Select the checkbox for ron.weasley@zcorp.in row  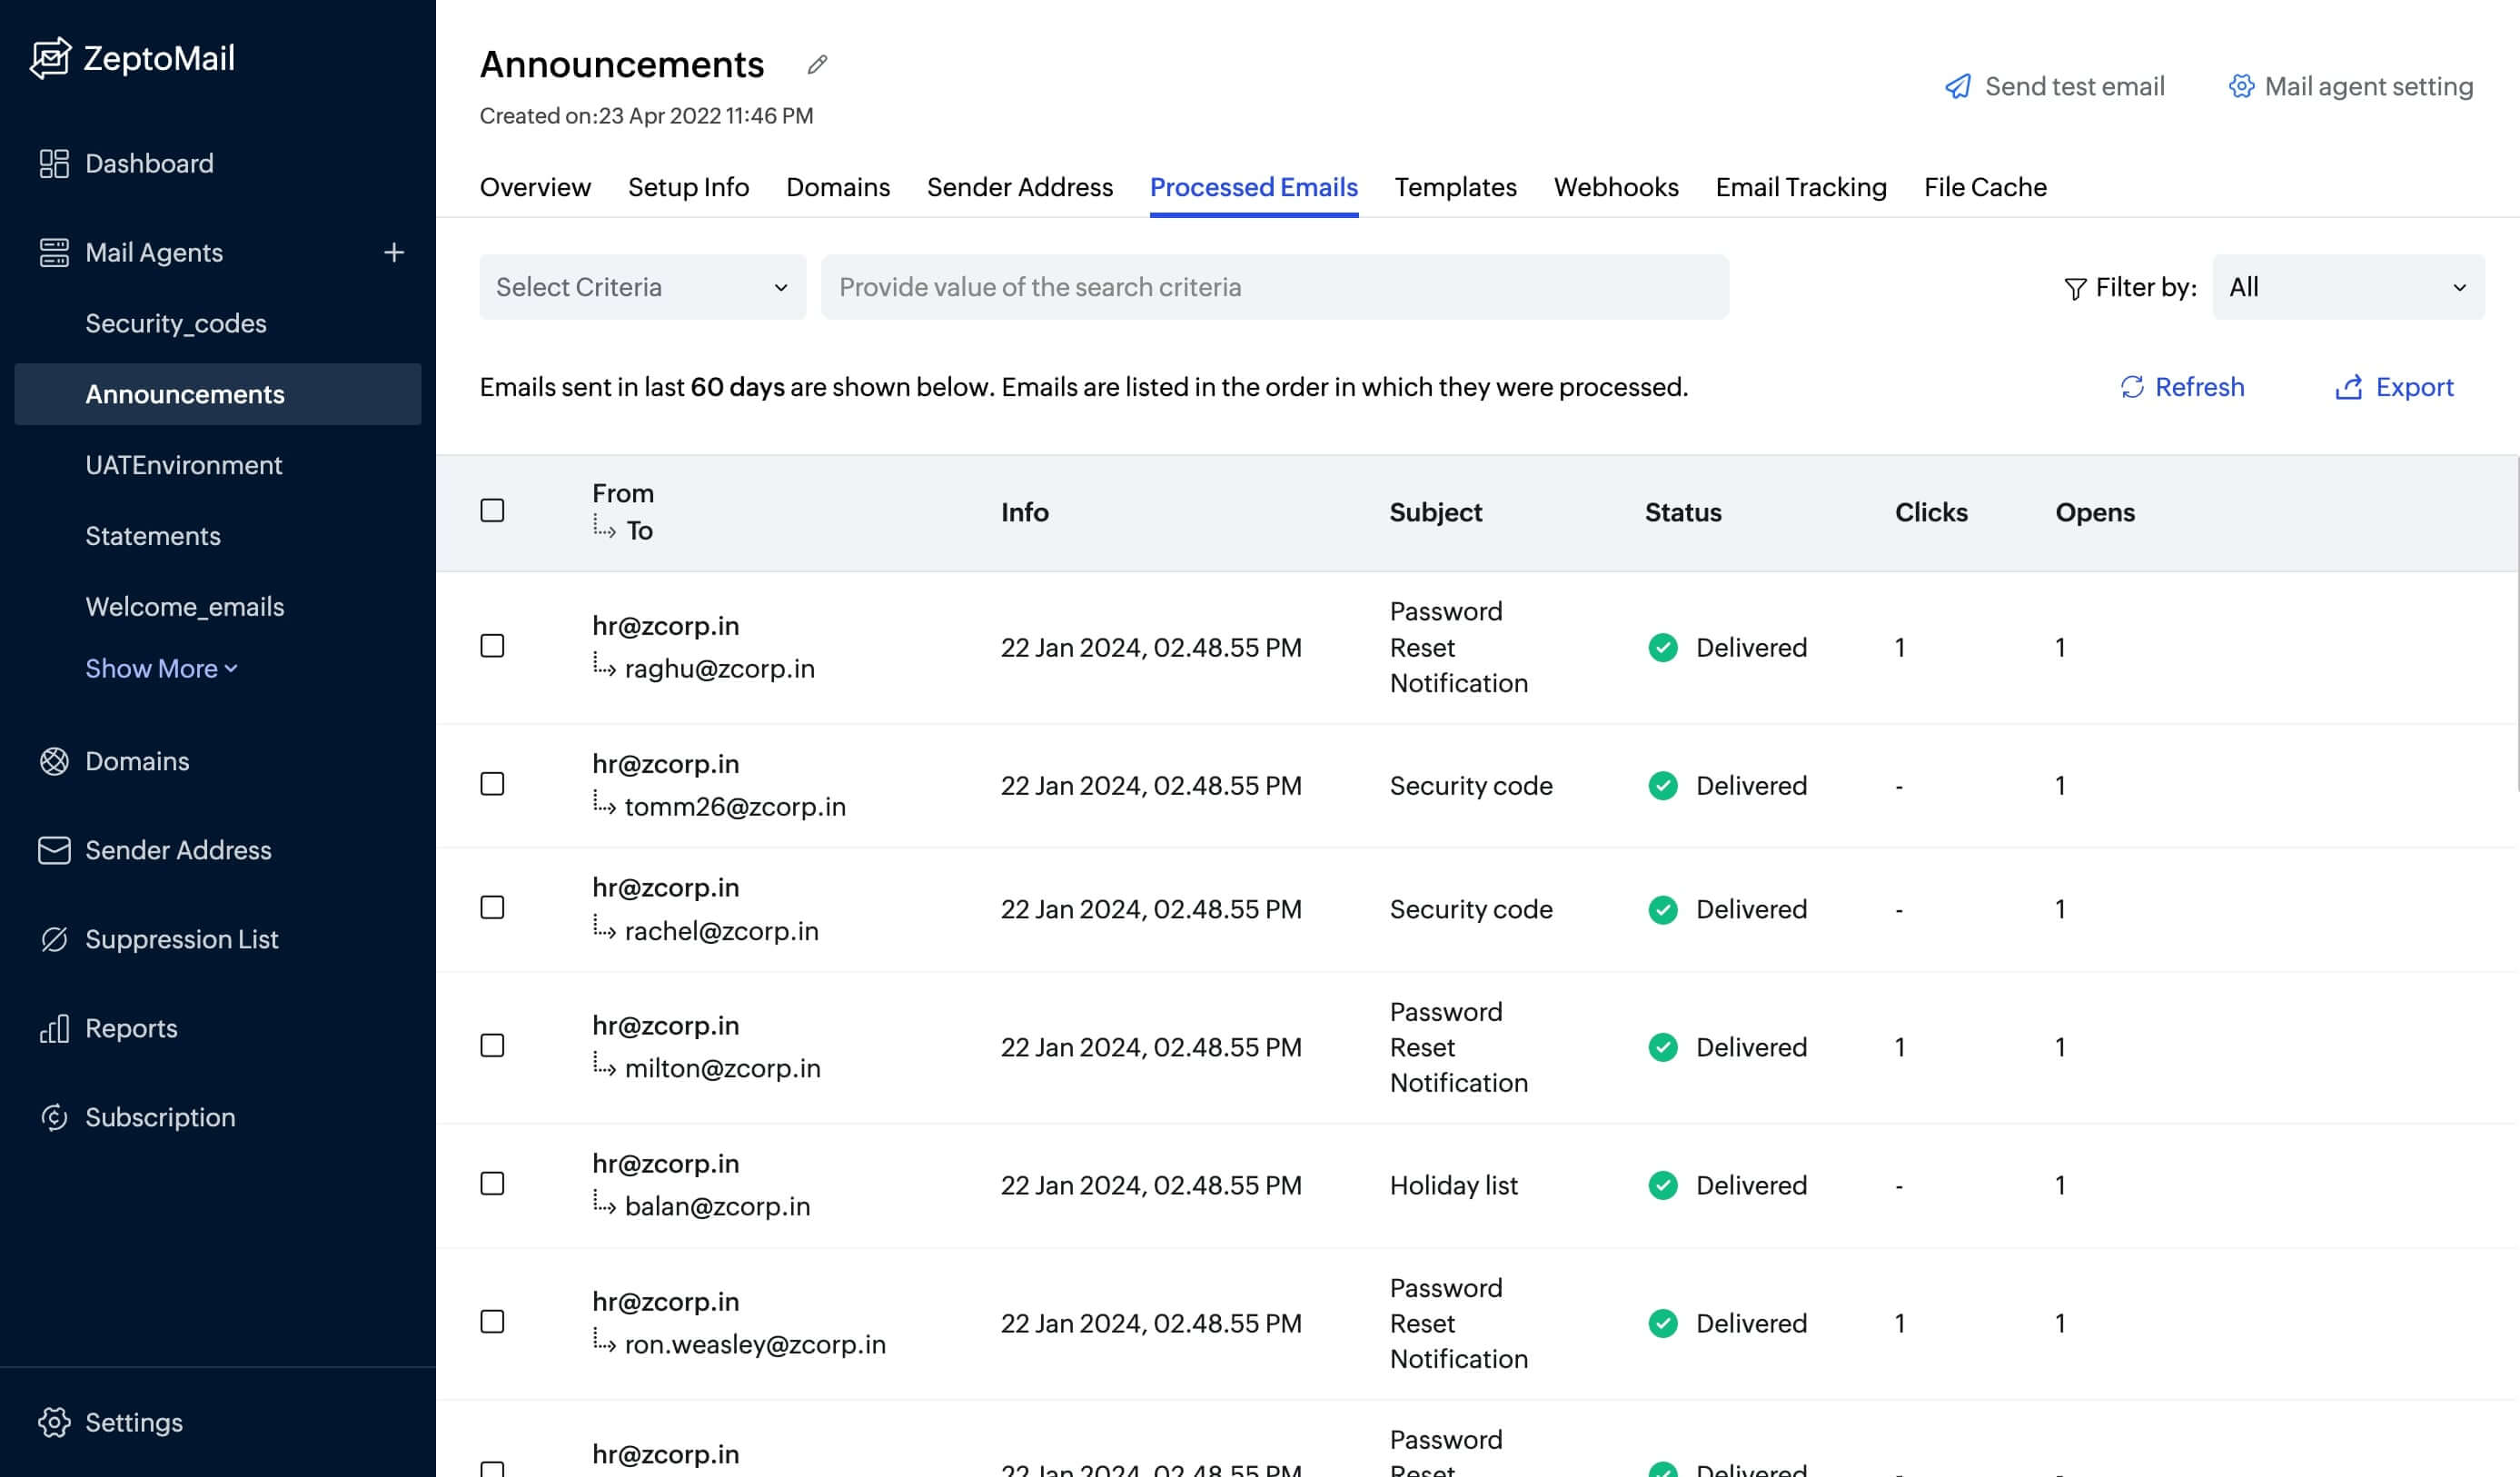(x=492, y=1322)
